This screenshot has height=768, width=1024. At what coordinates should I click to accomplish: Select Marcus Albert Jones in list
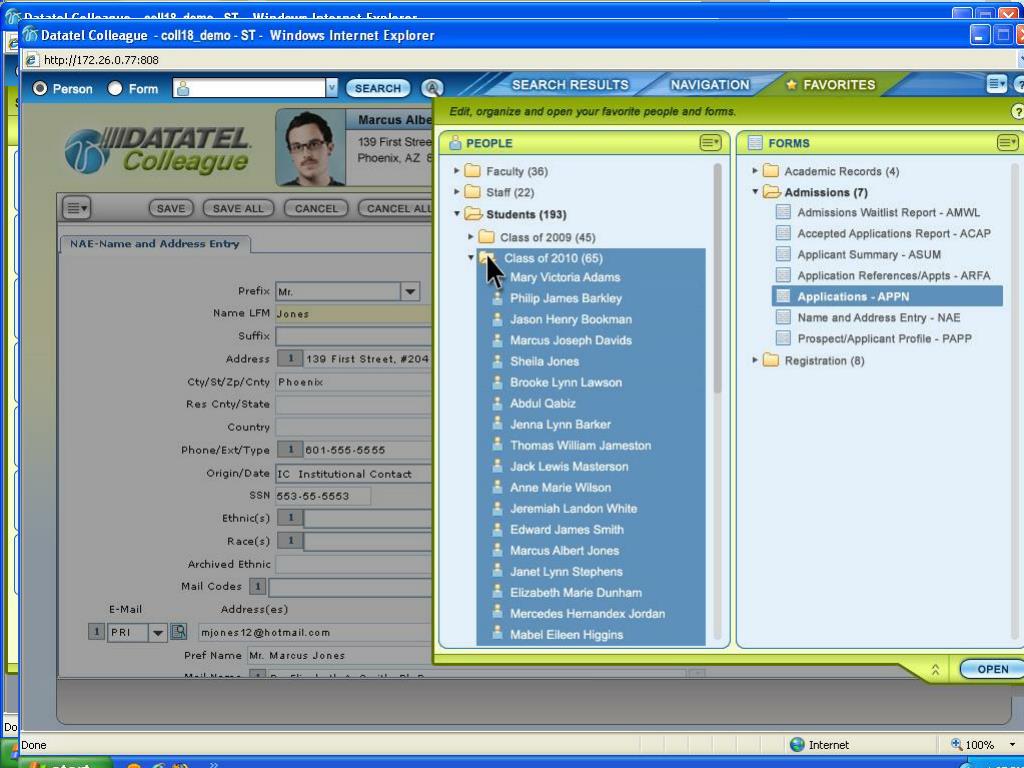coord(564,551)
